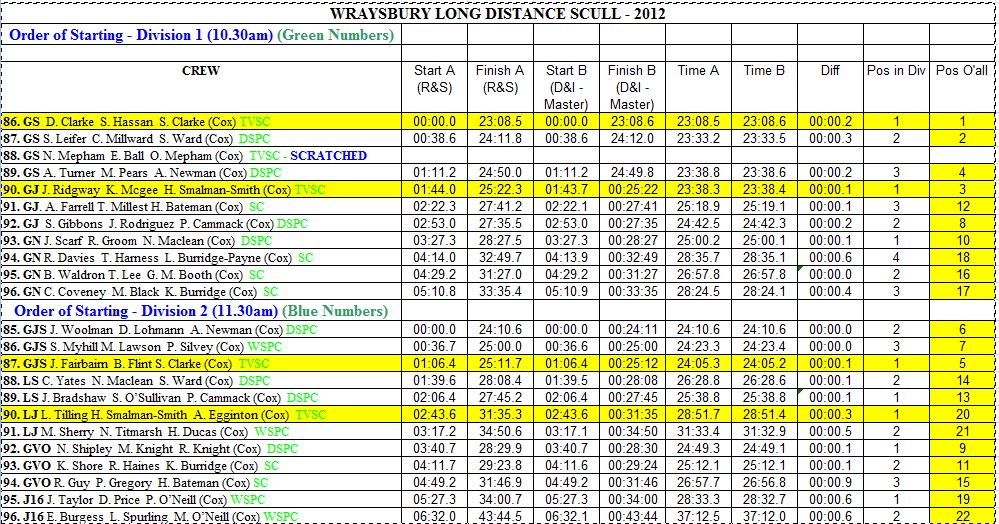Select the CREW column header
This screenshot has width=999, height=524.
(x=201, y=71)
